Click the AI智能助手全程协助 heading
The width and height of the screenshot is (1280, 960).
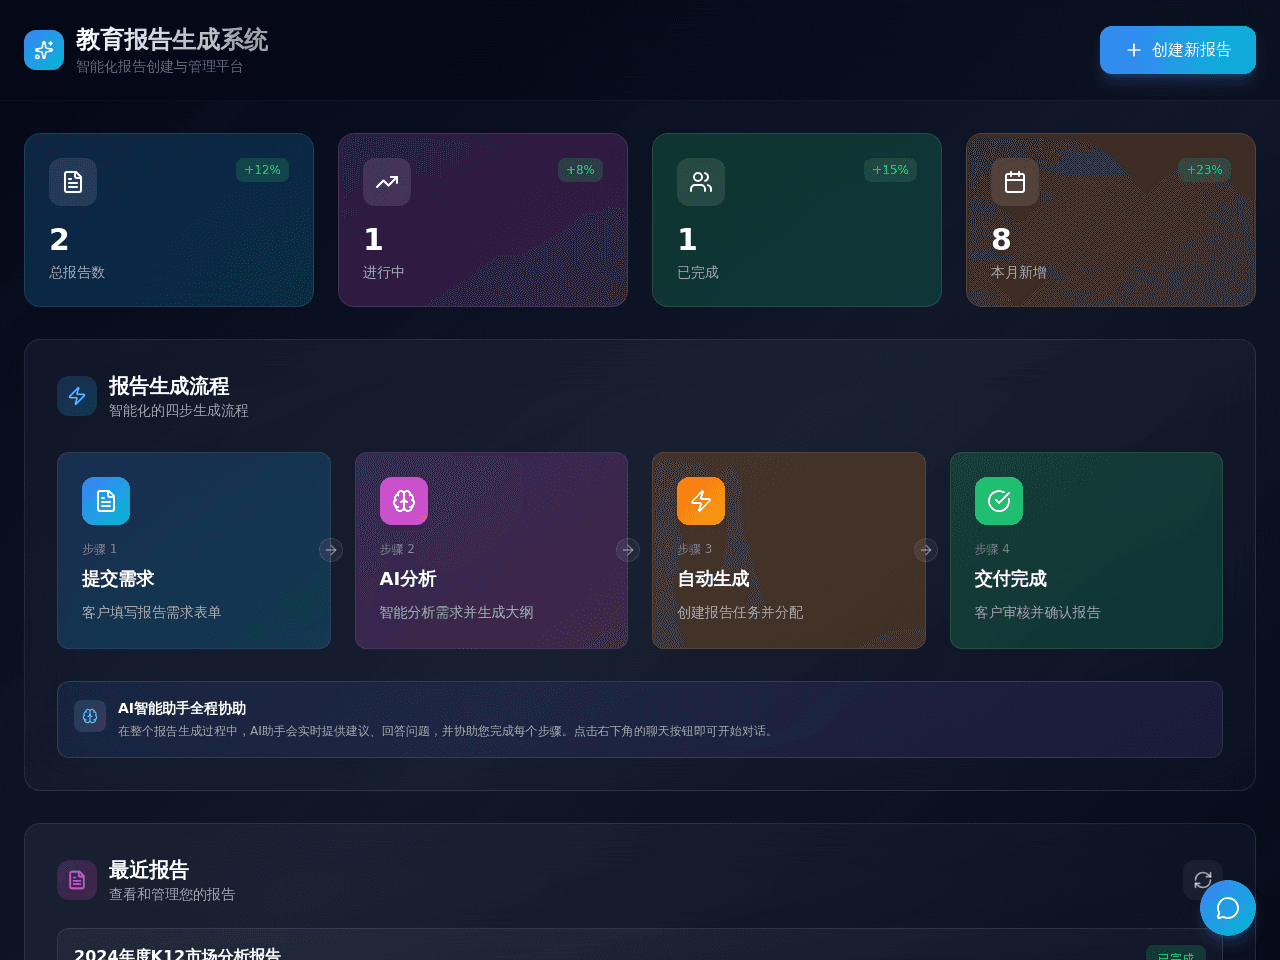coord(182,708)
